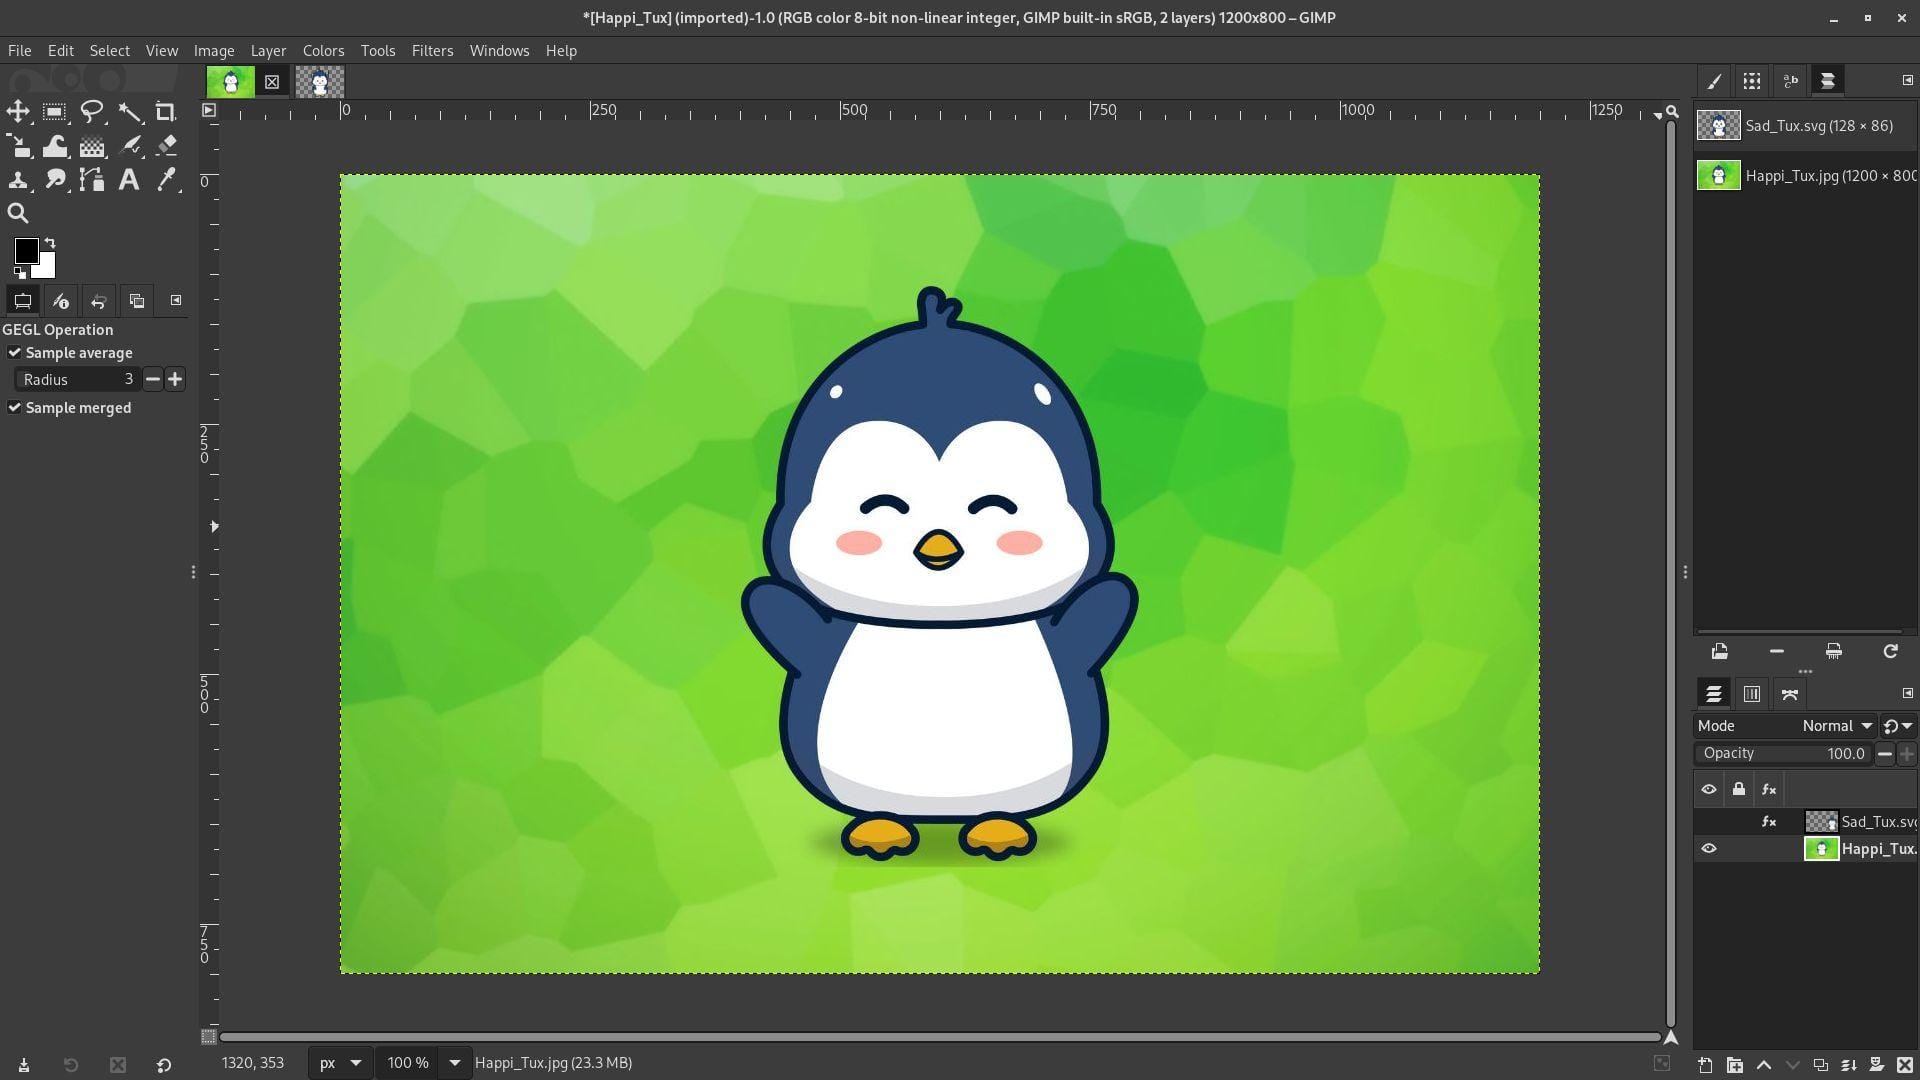
Task: Select the Clone stamp tool
Action: [x=18, y=180]
